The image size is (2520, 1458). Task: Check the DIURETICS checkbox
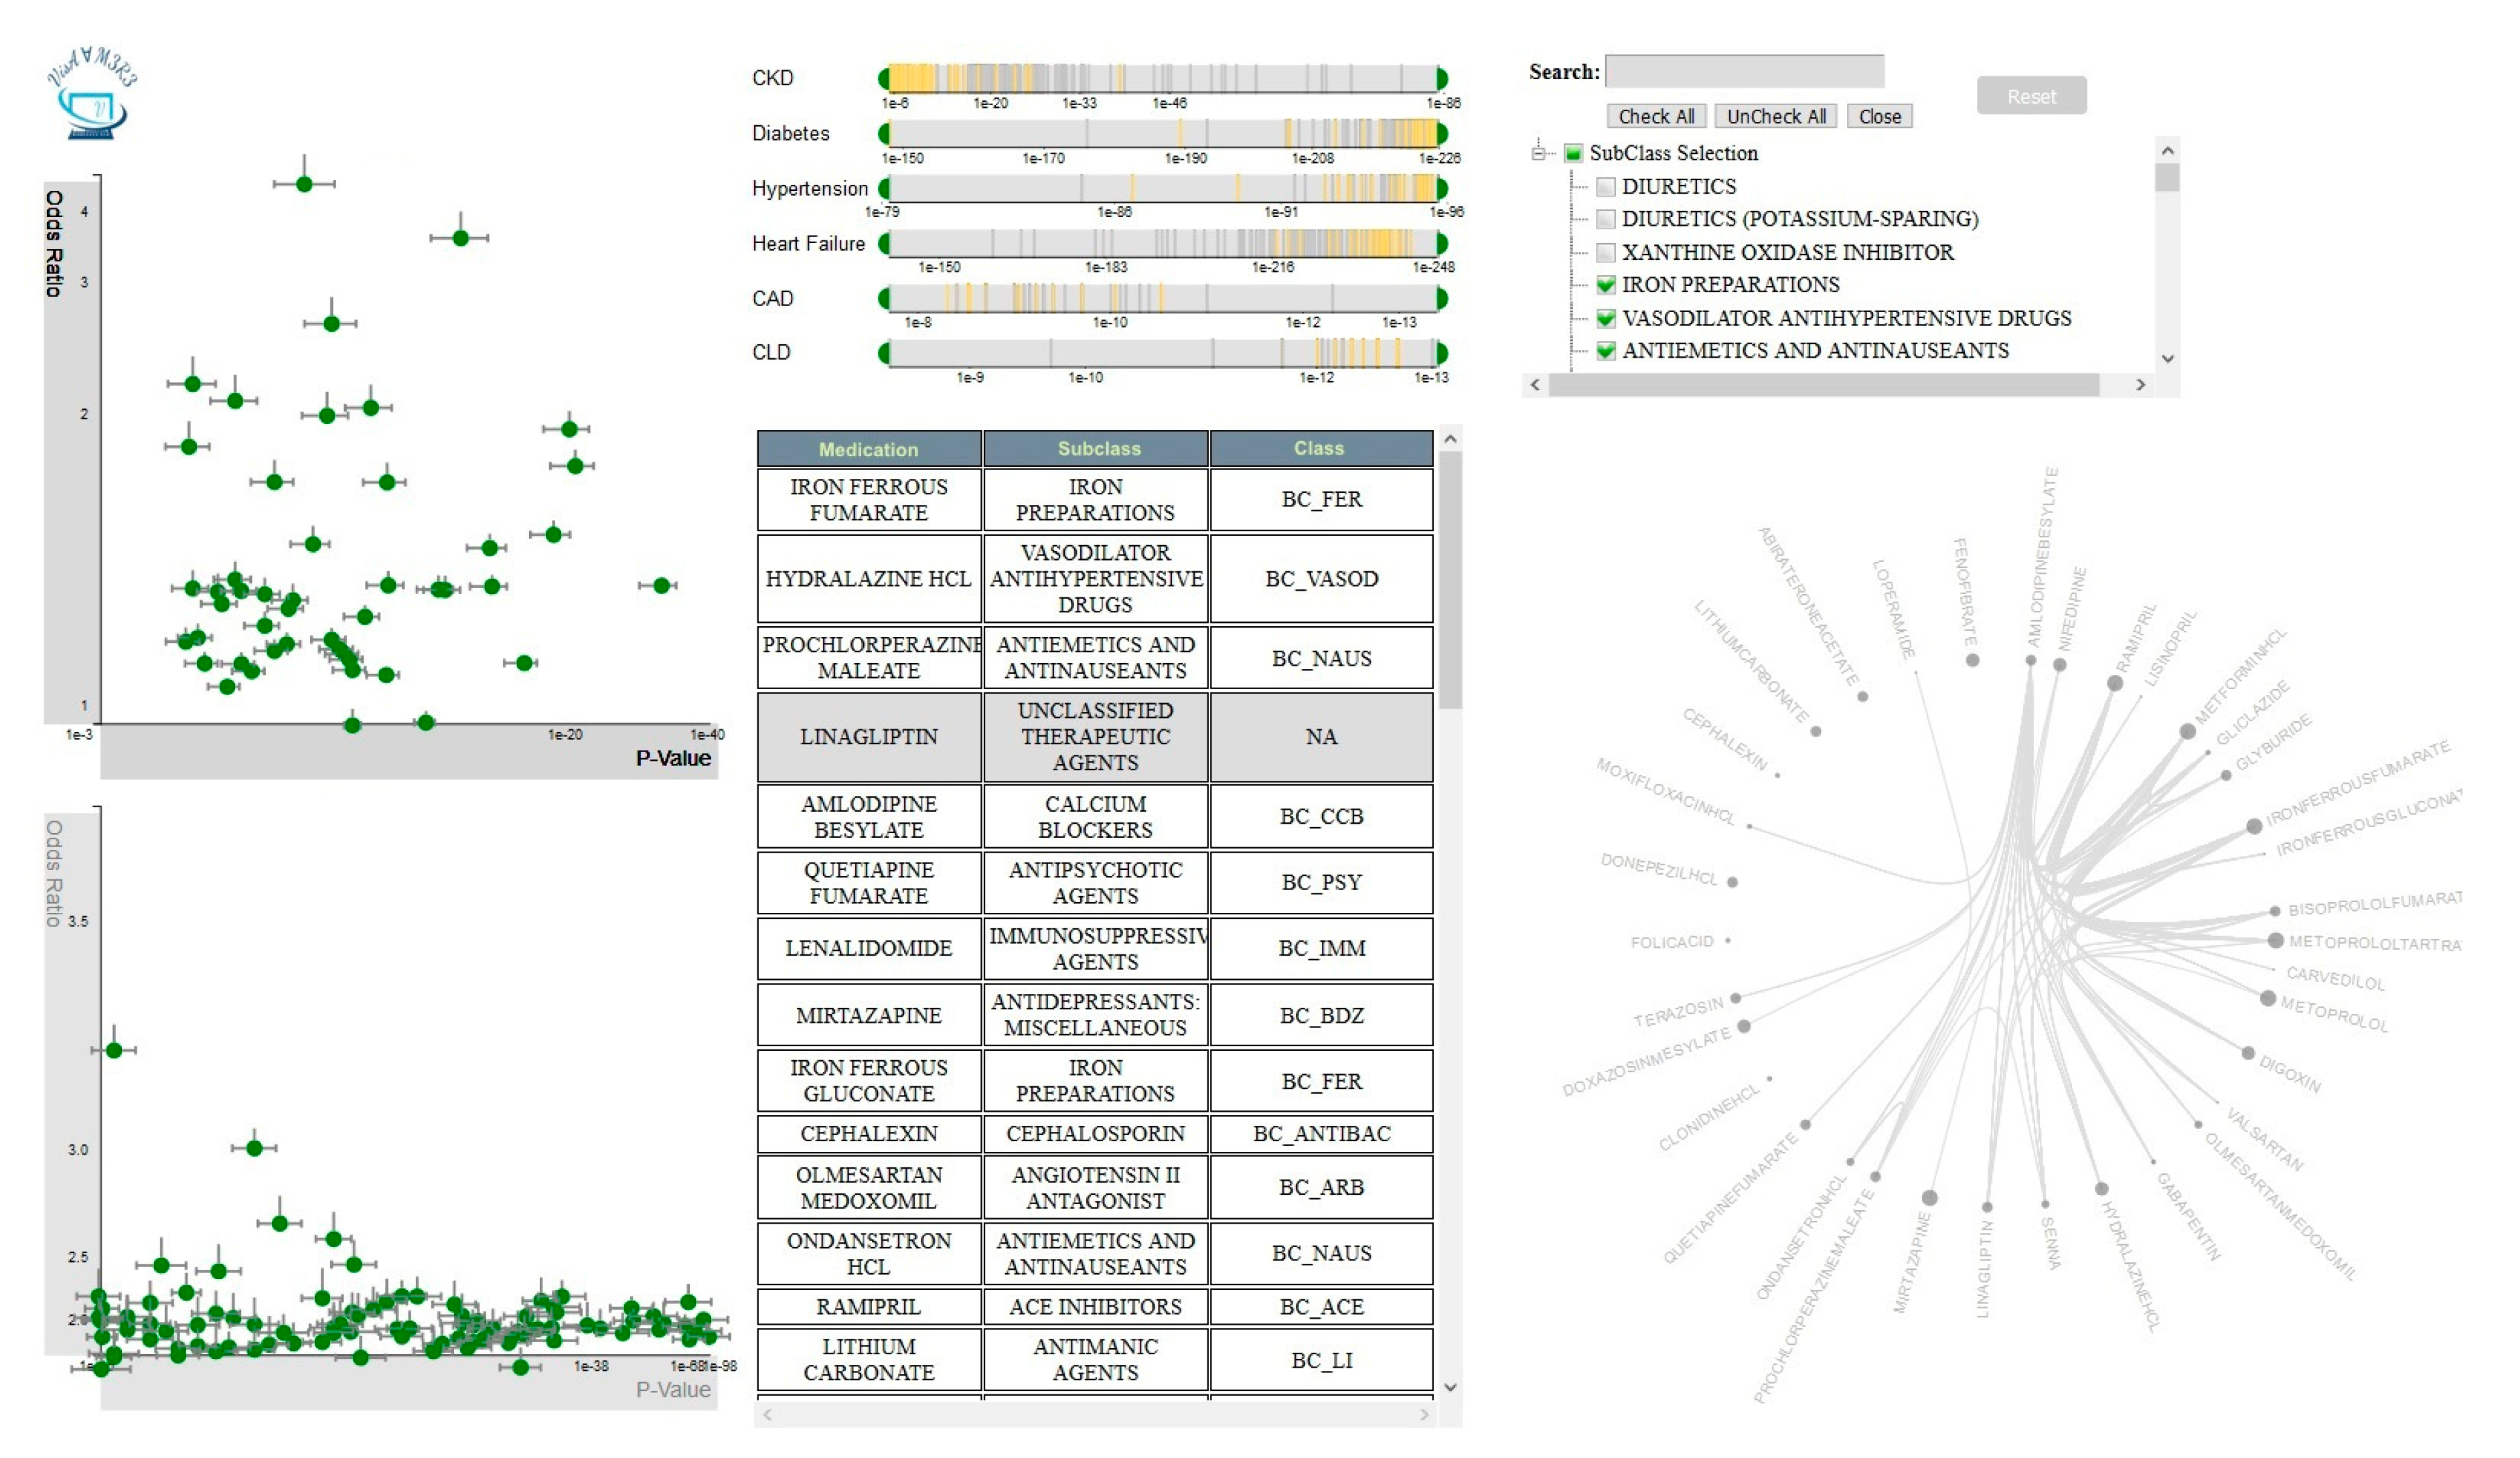point(1606,187)
